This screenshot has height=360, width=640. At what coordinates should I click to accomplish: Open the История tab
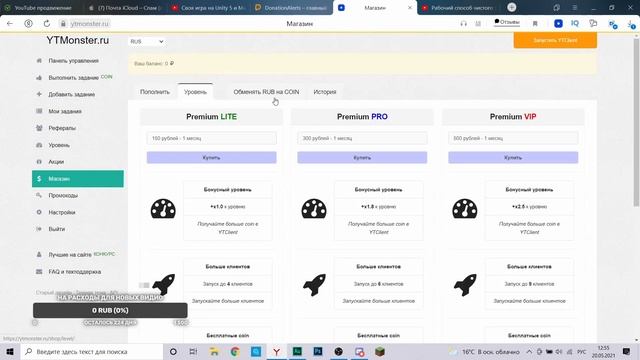[x=325, y=92]
